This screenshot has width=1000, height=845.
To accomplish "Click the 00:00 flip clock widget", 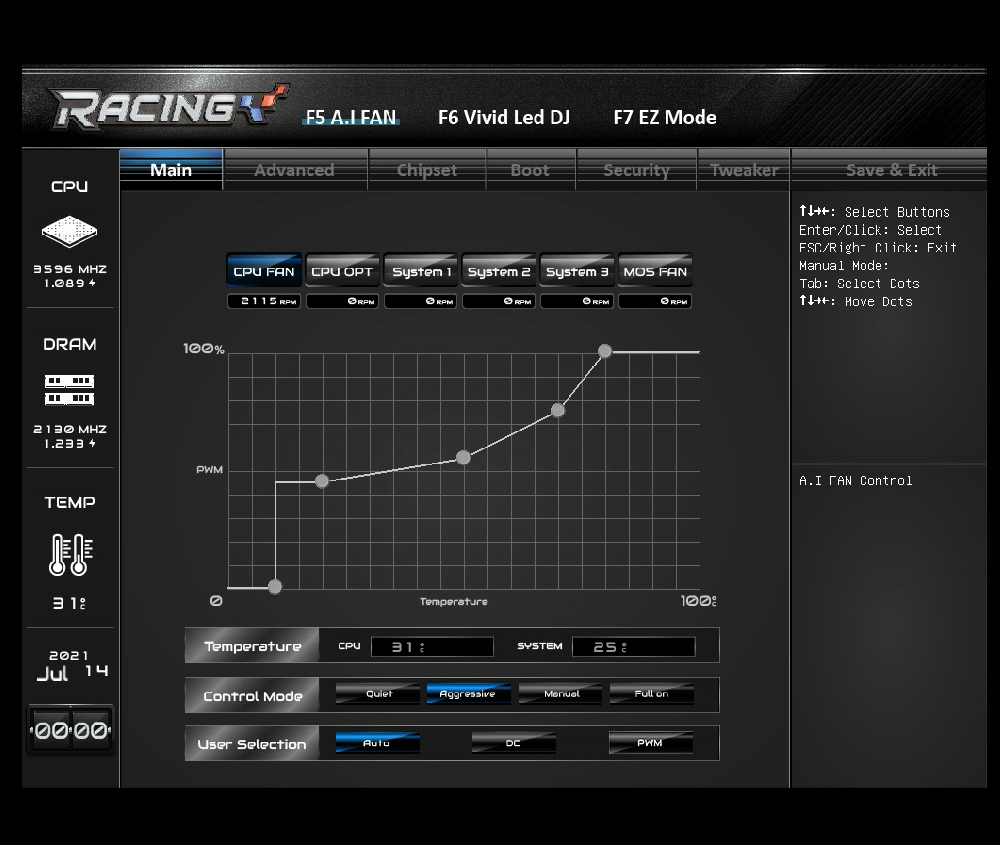I will tap(70, 731).
